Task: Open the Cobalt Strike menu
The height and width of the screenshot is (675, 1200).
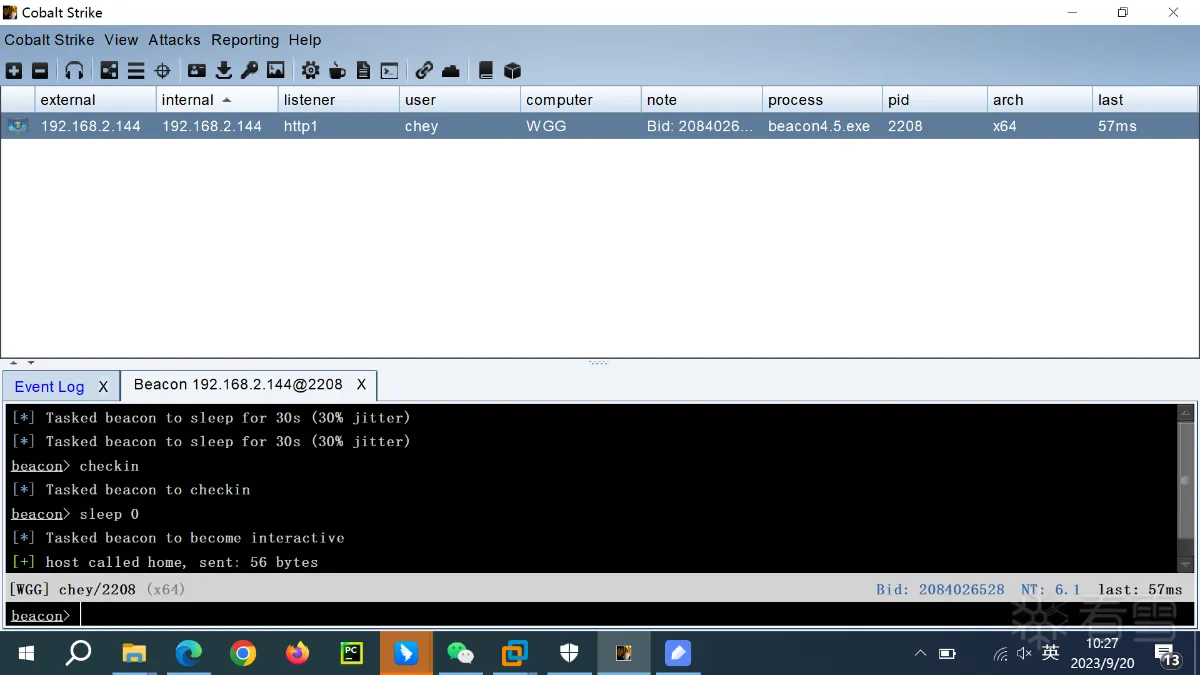Action: coord(49,40)
